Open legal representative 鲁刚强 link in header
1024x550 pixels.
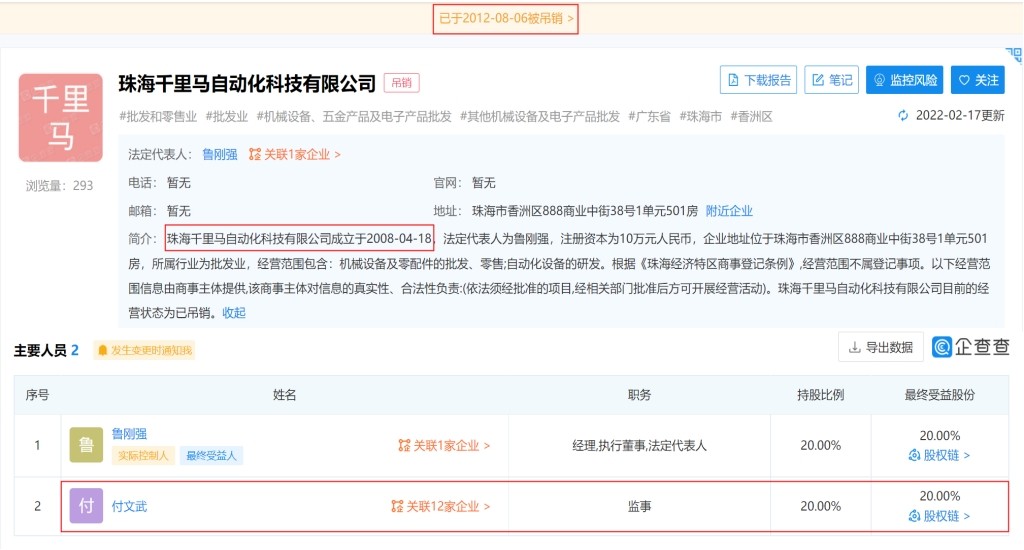tap(219, 154)
